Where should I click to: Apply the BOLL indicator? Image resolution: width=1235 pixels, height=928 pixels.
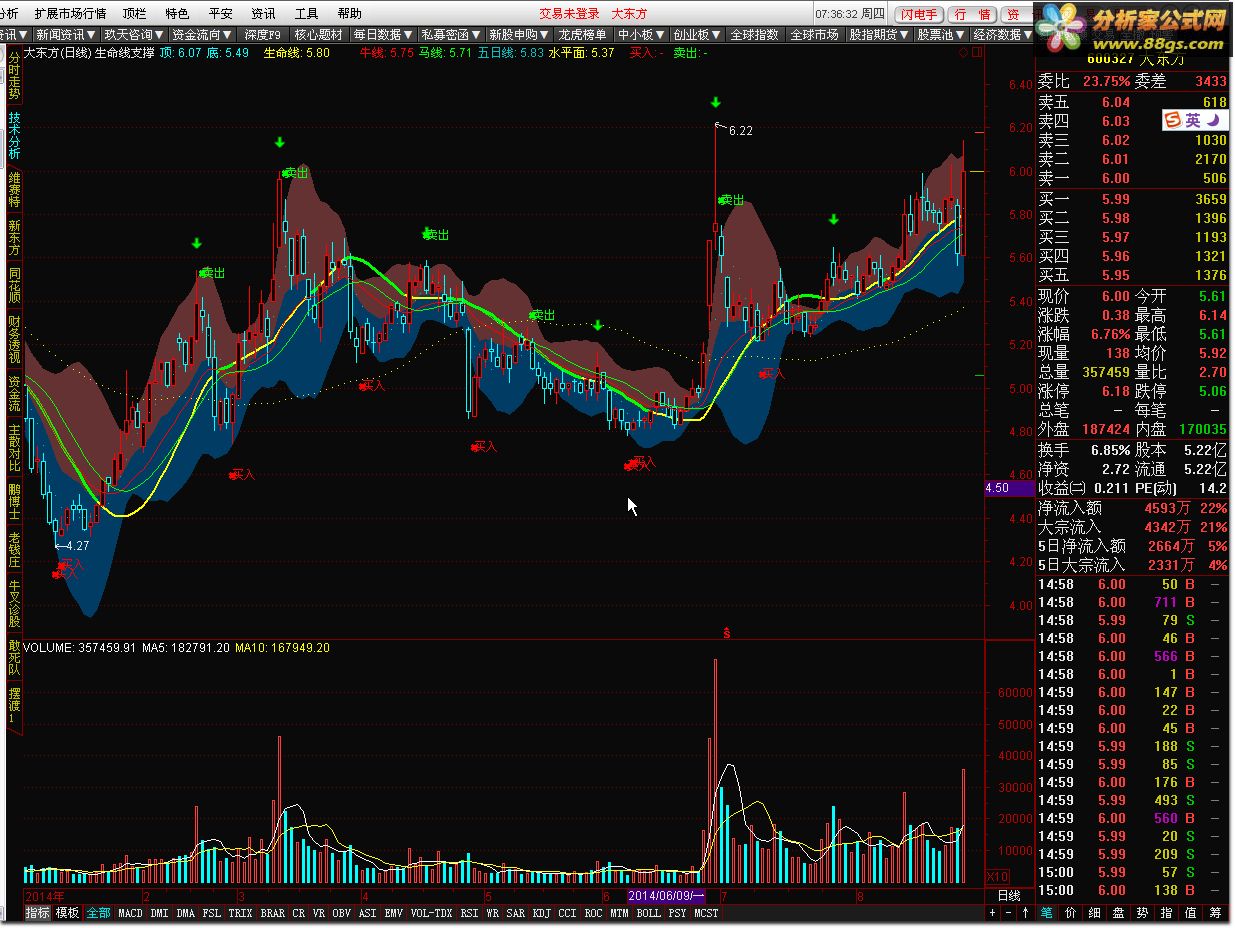649,913
